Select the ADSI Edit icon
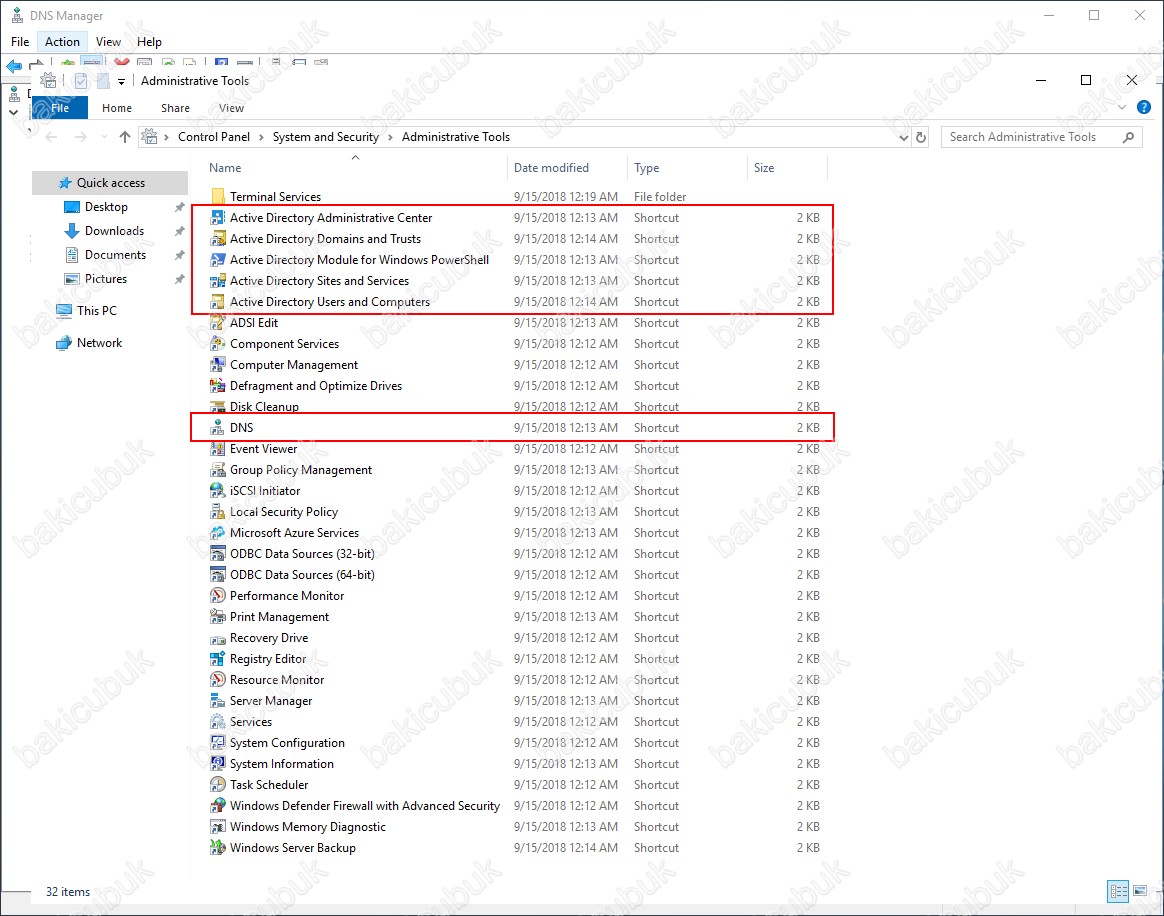The height and width of the screenshot is (916, 1164). click(218, 323)
